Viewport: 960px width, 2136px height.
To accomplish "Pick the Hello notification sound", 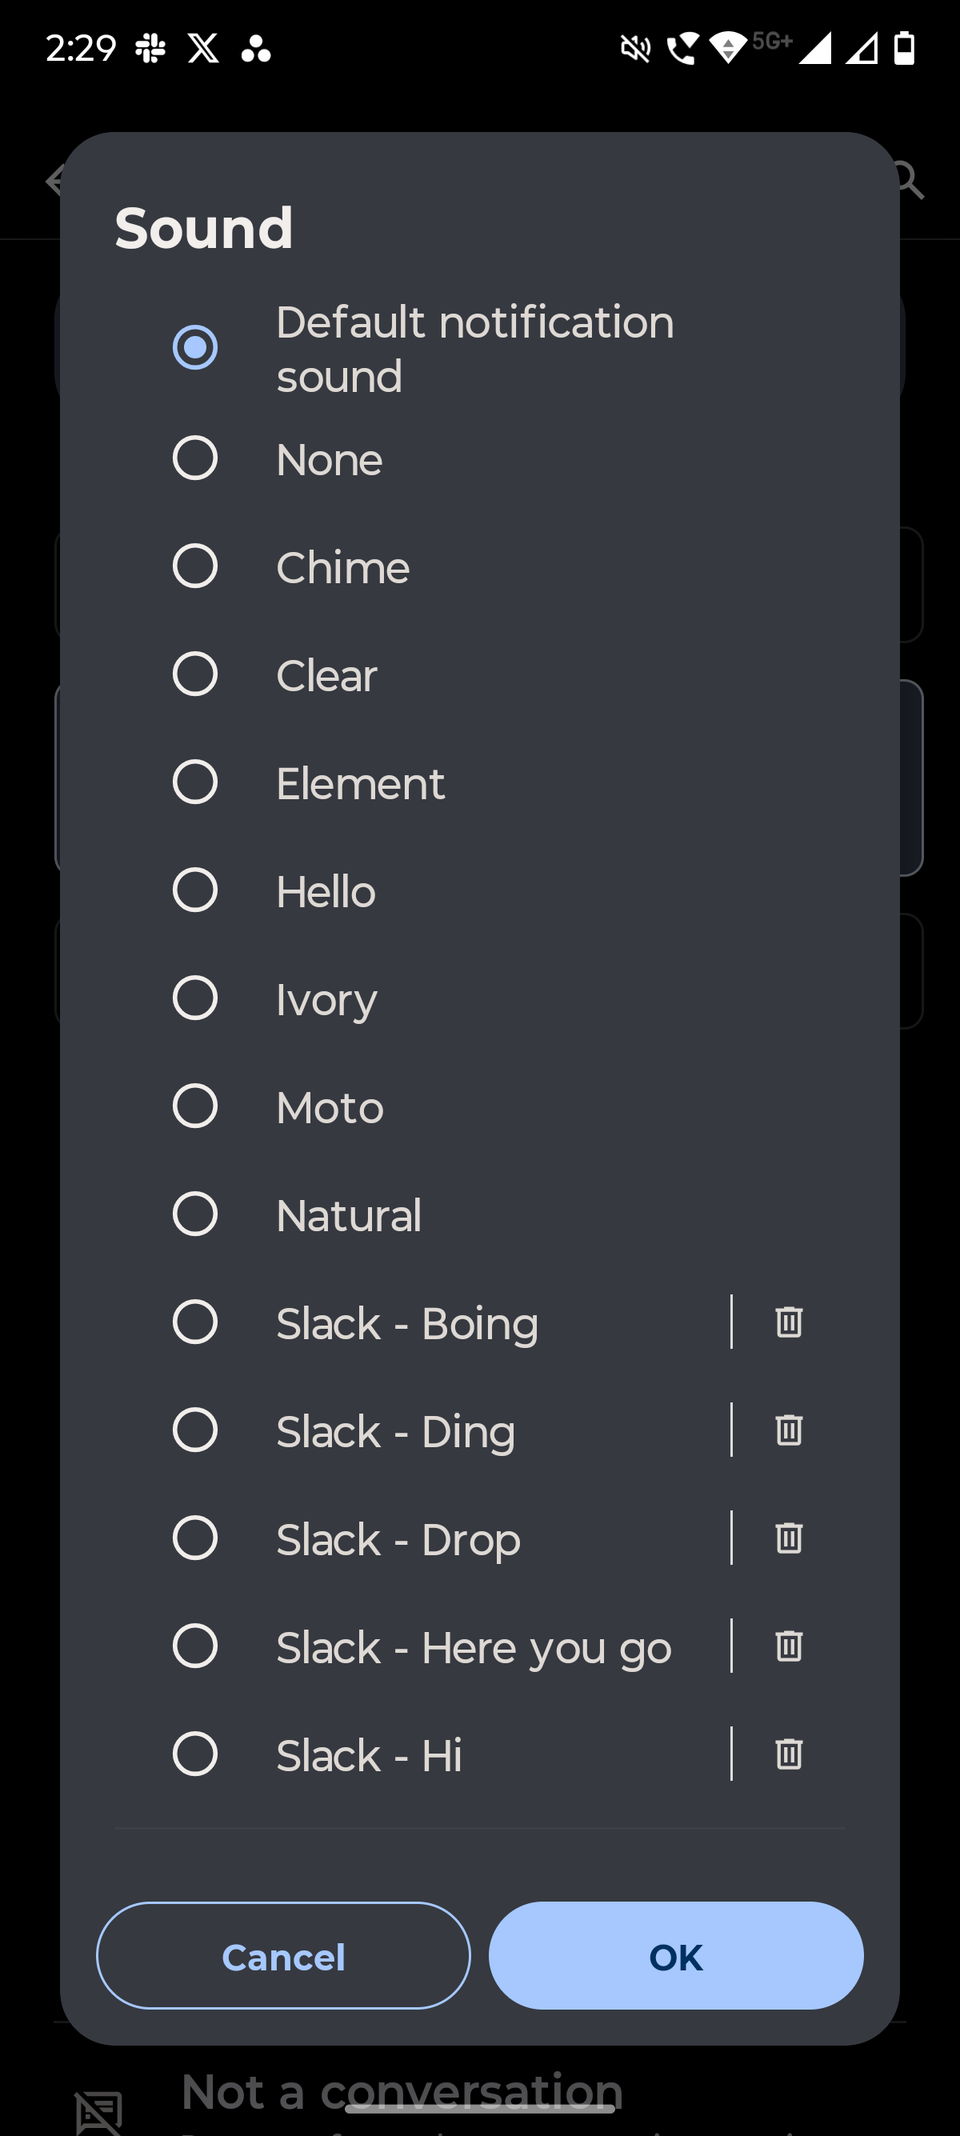I will point(195,891).
